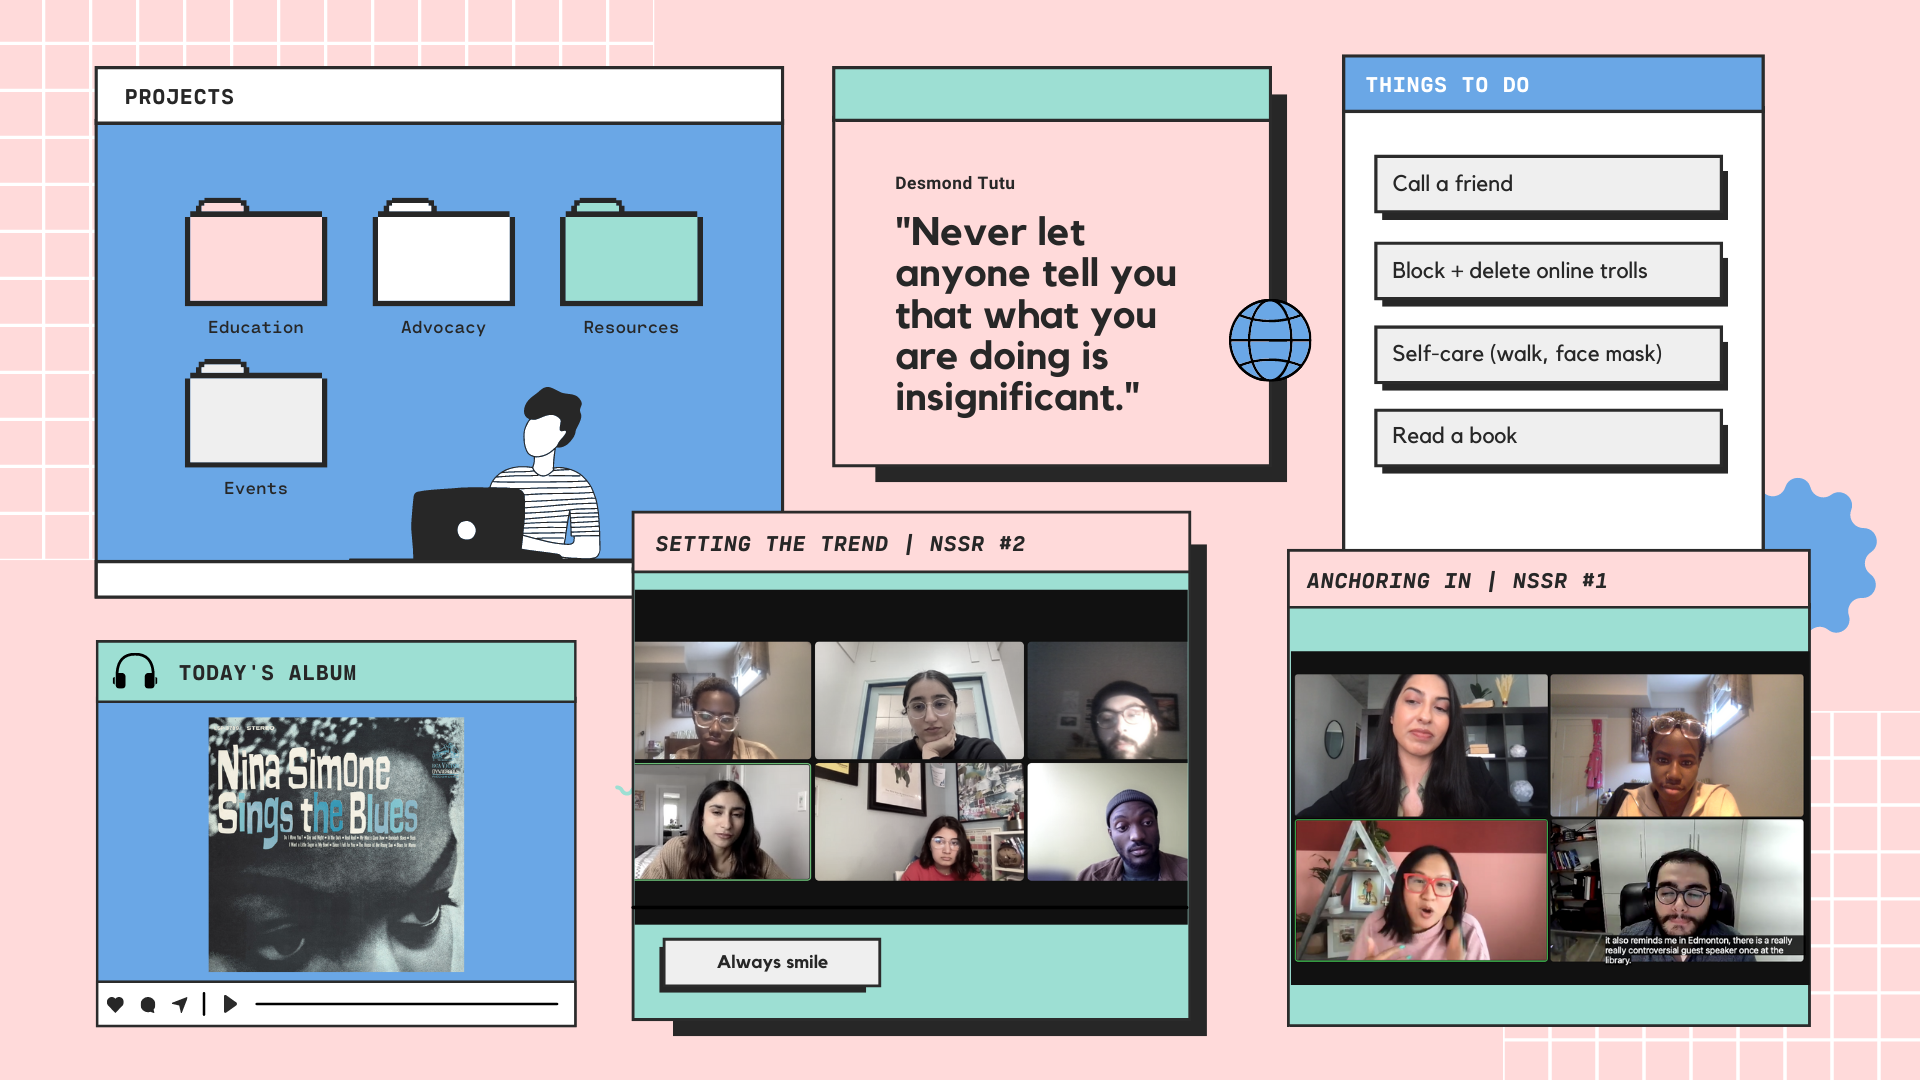Select Block + delete online trolls item

coord(1547,271)
